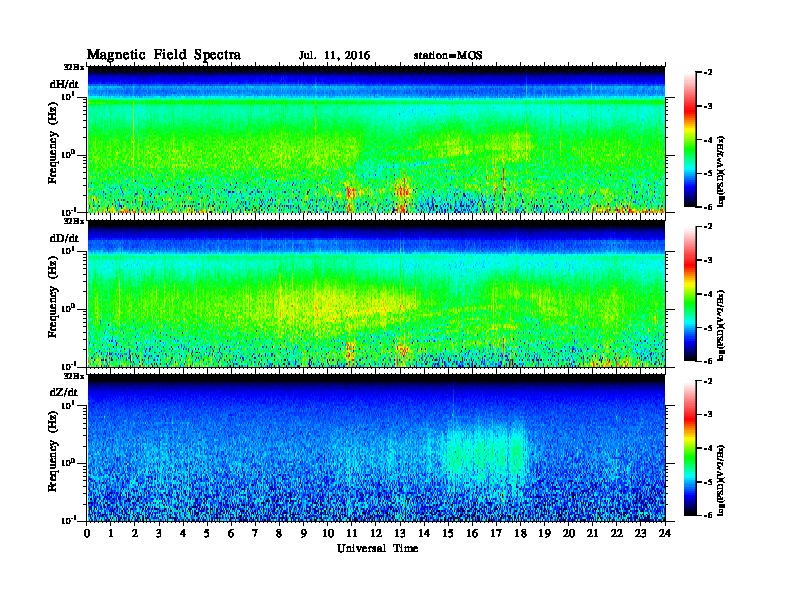
Task: Click the color bar beside the dH/dt spectrogram
Action: click(x=690, y=139)
